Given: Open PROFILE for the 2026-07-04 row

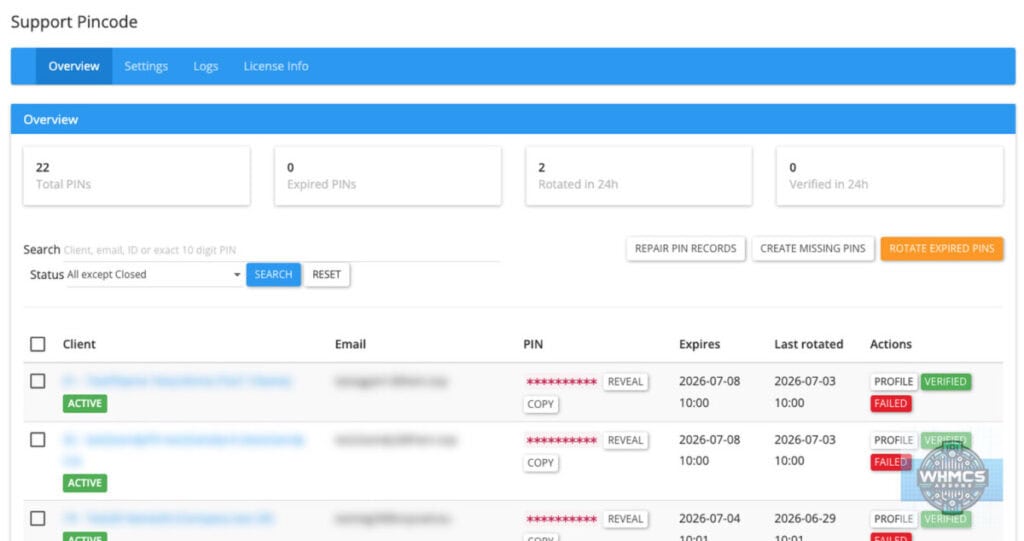Looking at the screenshot, I should click(893, 519).
